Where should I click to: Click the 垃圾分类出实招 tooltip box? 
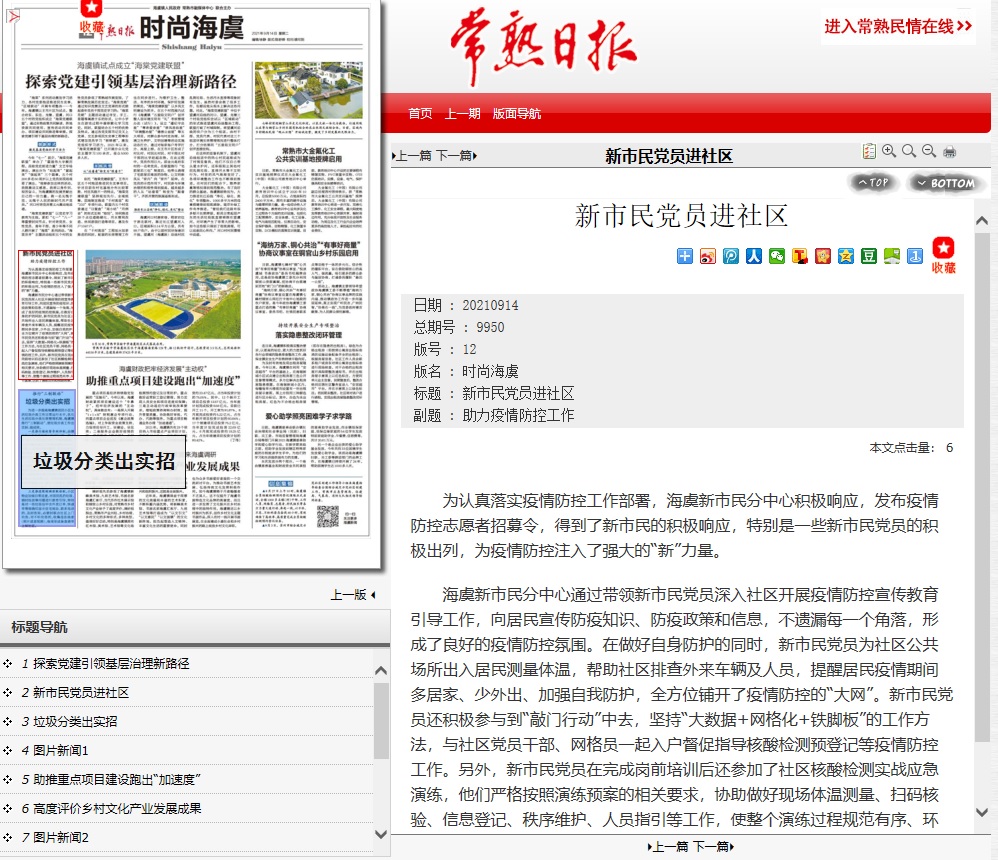coord(104,462)
